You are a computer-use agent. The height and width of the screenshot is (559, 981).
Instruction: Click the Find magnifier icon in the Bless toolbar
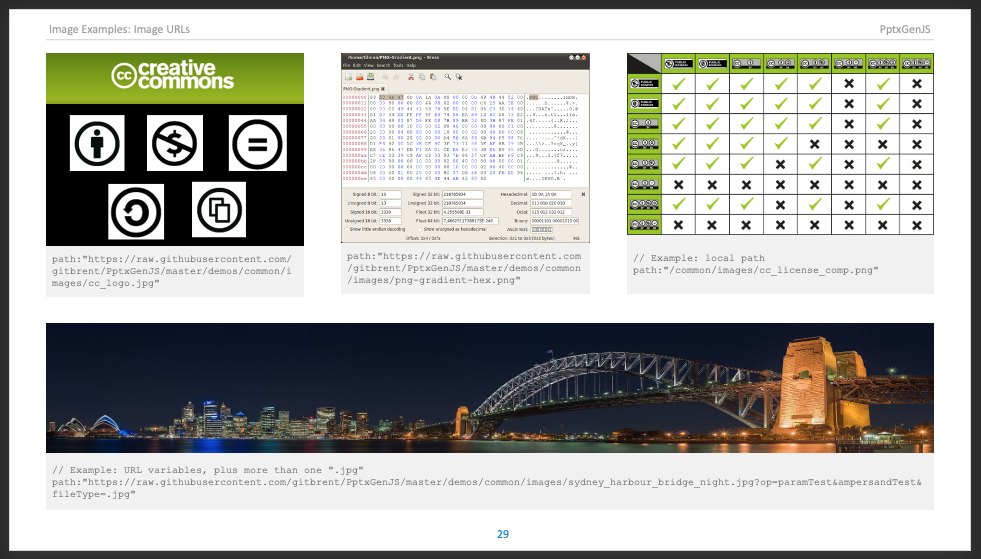pyautogui.click(x=448, y=77)
